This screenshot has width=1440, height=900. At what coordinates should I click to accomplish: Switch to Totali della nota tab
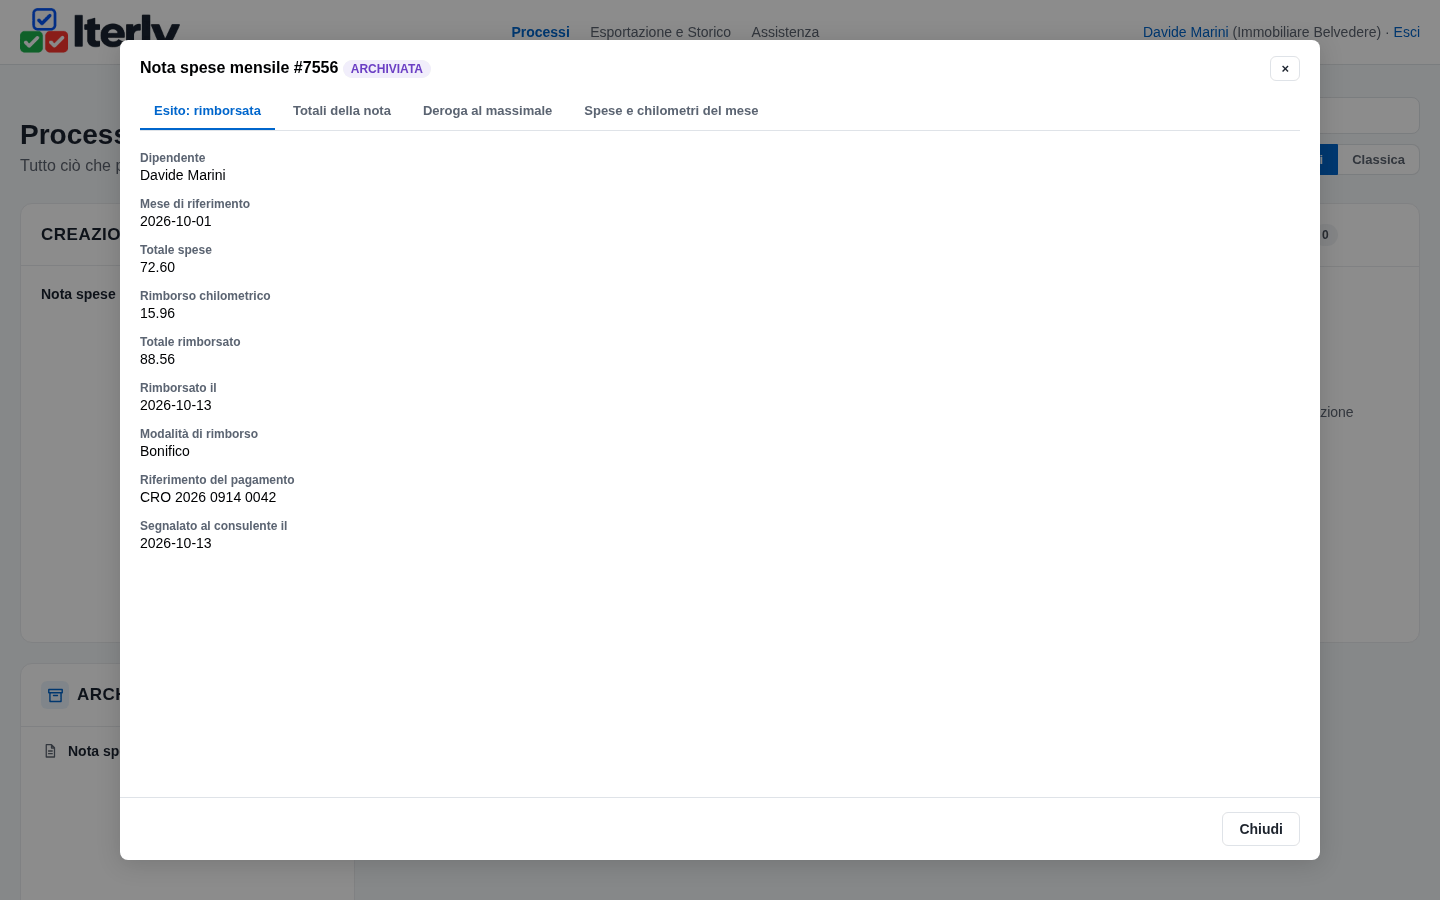click(342, 111)
